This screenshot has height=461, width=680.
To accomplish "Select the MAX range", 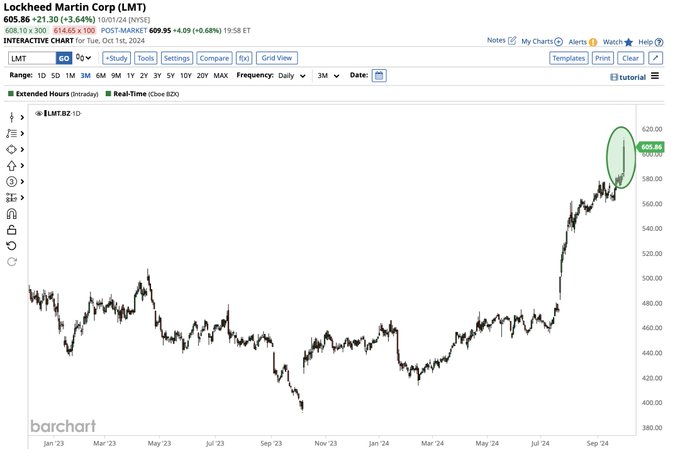I will tap(221, 75).
